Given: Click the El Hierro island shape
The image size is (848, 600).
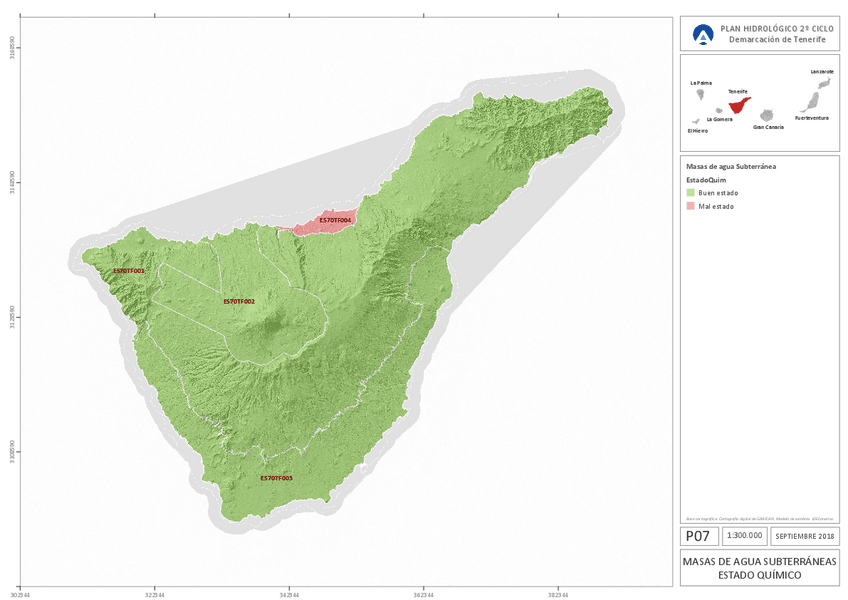Looking at the screenshot, I should (694, 122).
